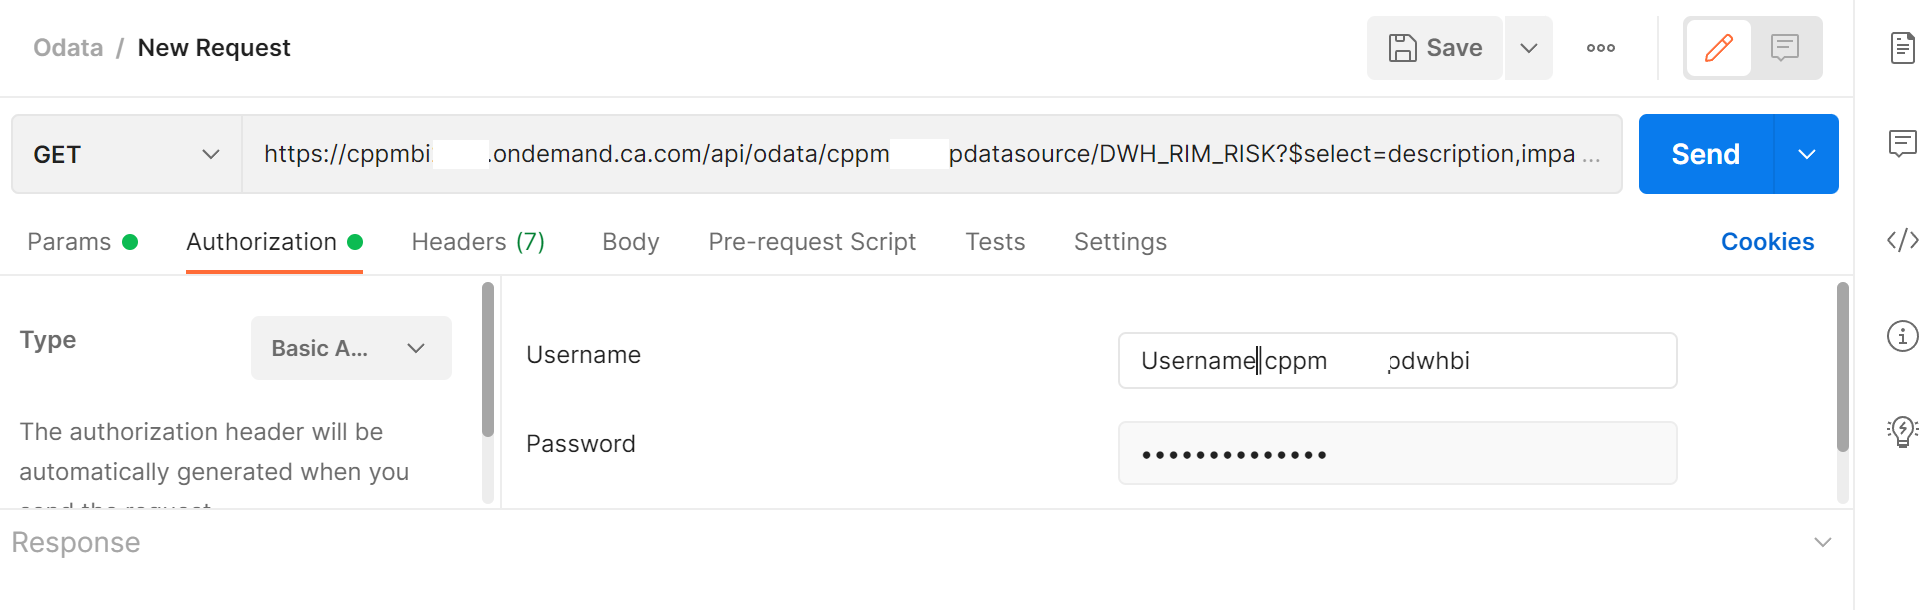Click the Save button
This screenshot has width=1922, height=610.
pos(1435,48)
